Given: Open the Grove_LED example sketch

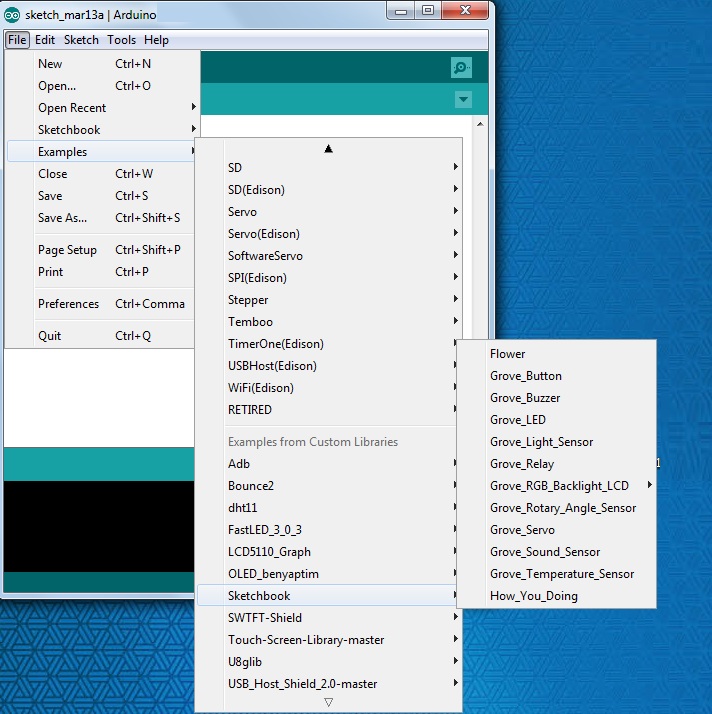Looking at the screenshot, I should click(557, 419).
